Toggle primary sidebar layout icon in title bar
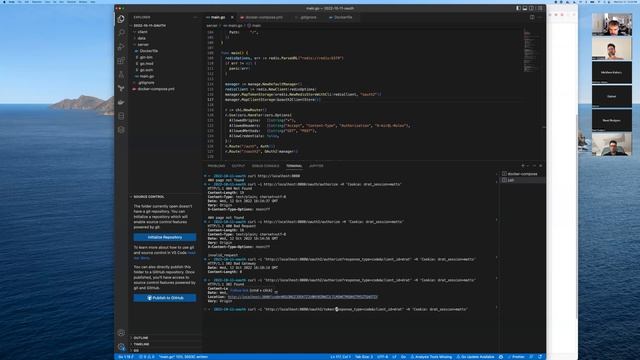 tap(518, 8)
